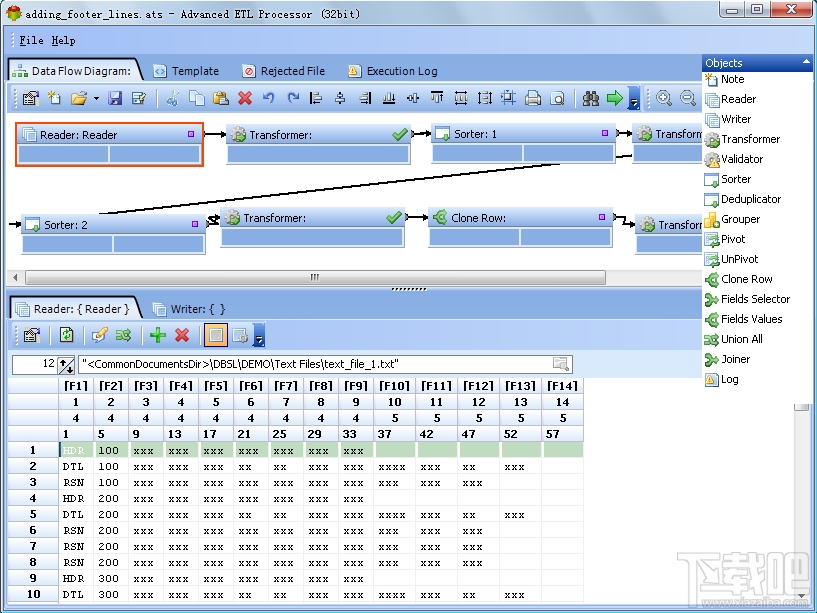The width and height of the screenshot is (817, 613).
Task: Switch to Writer: { } tab
Action: tap(189, 309)
